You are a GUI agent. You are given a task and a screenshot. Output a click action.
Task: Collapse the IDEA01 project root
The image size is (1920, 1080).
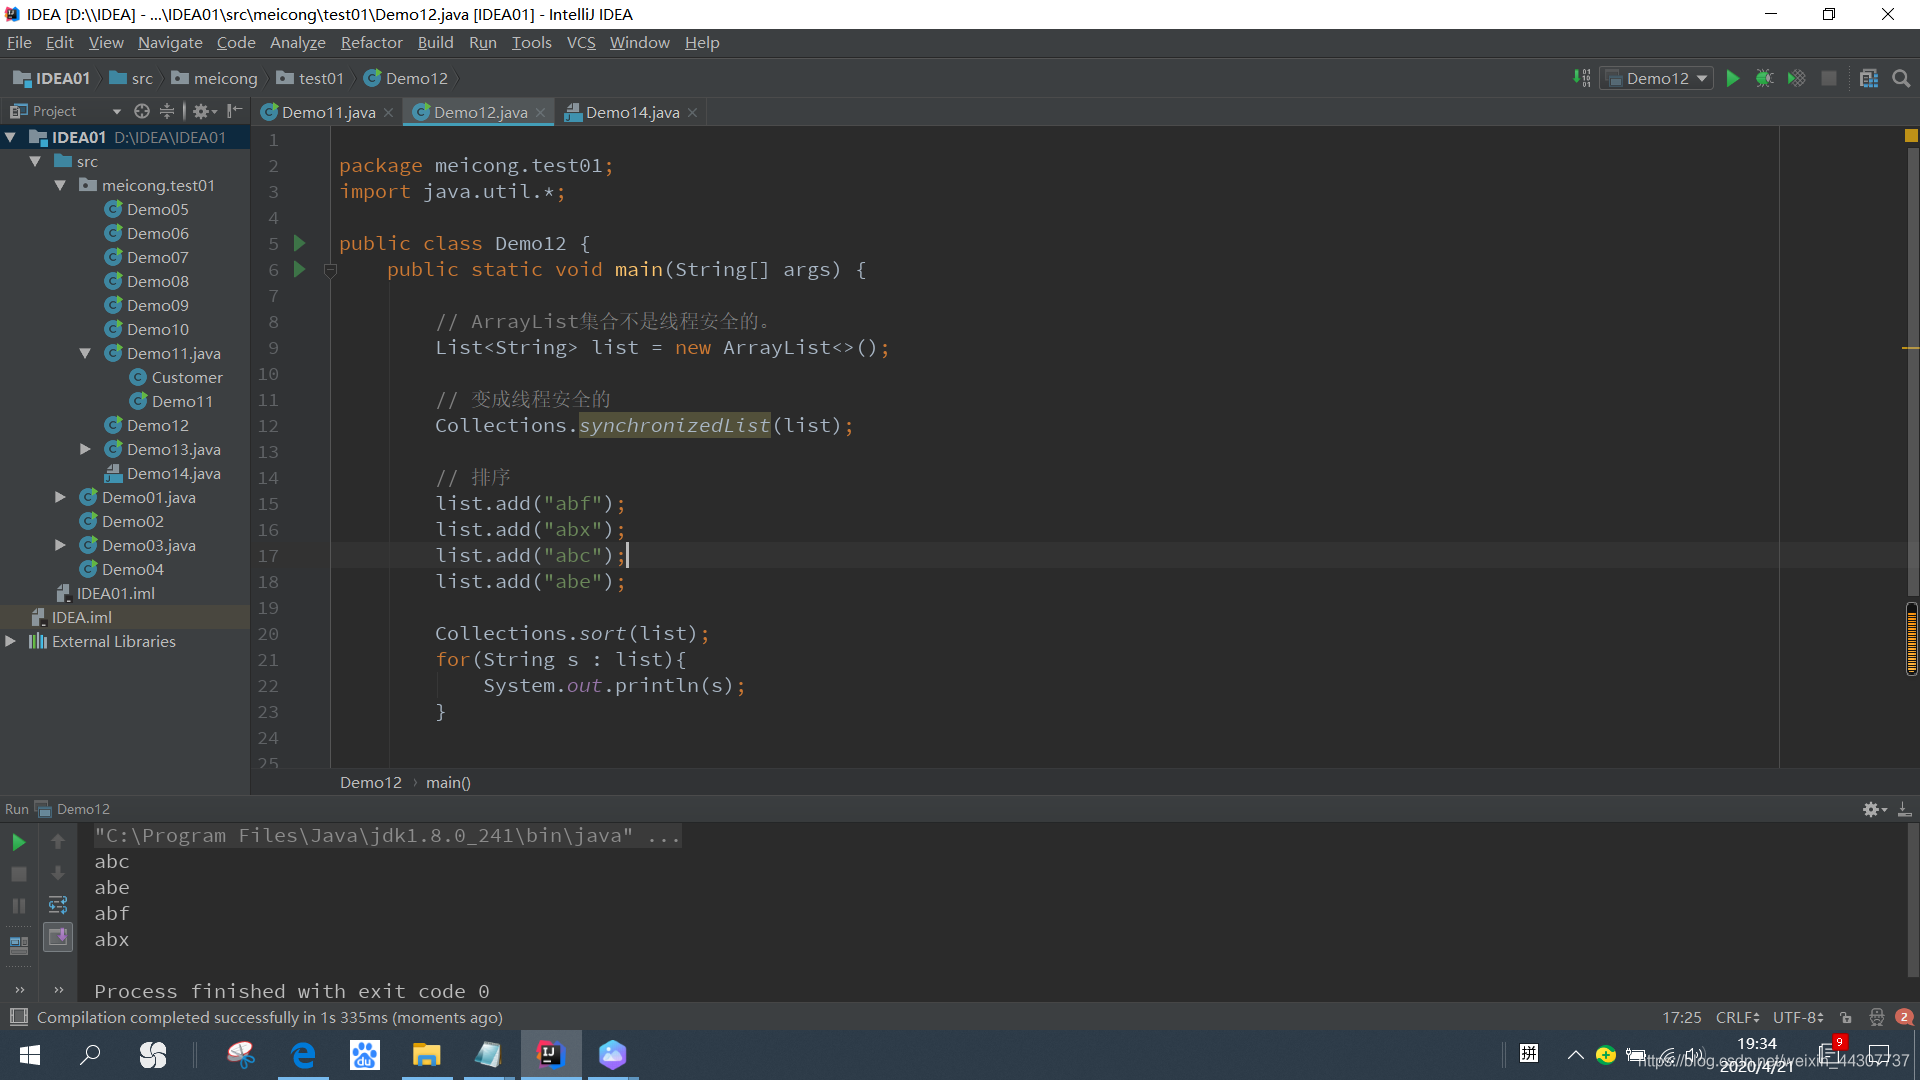pyautogui.click(x=11, y=137)
